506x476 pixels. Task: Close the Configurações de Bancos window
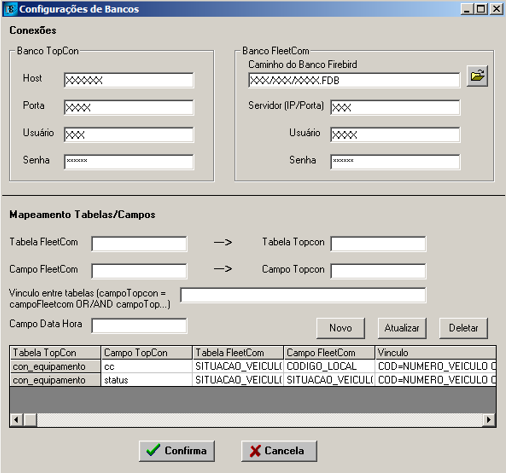tap(496, 9)
